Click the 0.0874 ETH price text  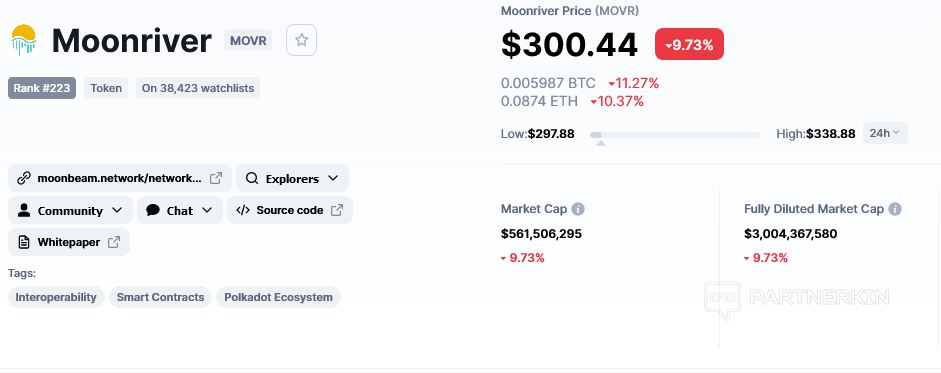540,101
